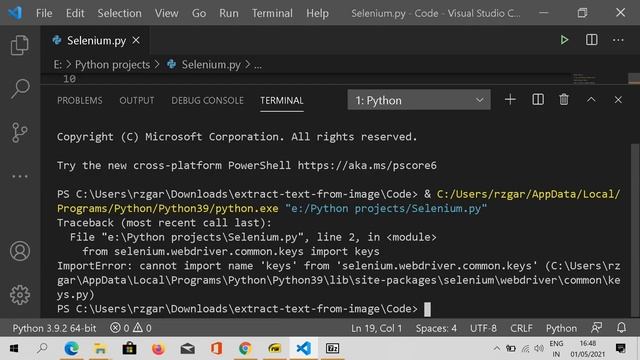Select language mode Python in status bar

[561, 328]
